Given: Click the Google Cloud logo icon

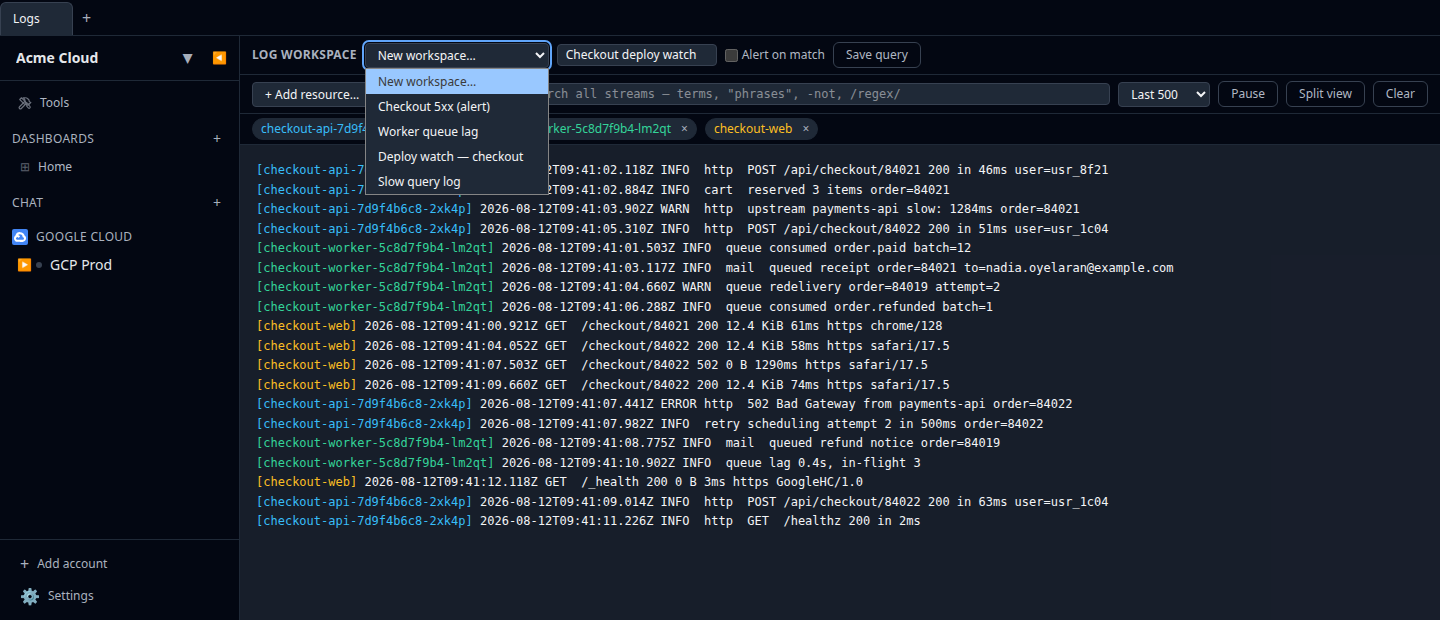Looking at the screenshot, I should tap(20, 237).
